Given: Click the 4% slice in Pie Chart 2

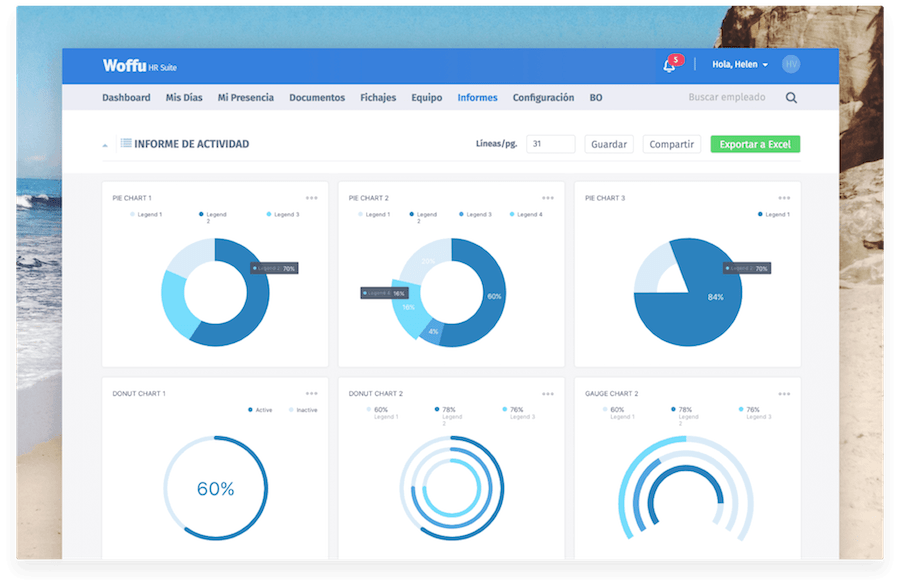Looking at the screenshot, I should pos(433,332).
